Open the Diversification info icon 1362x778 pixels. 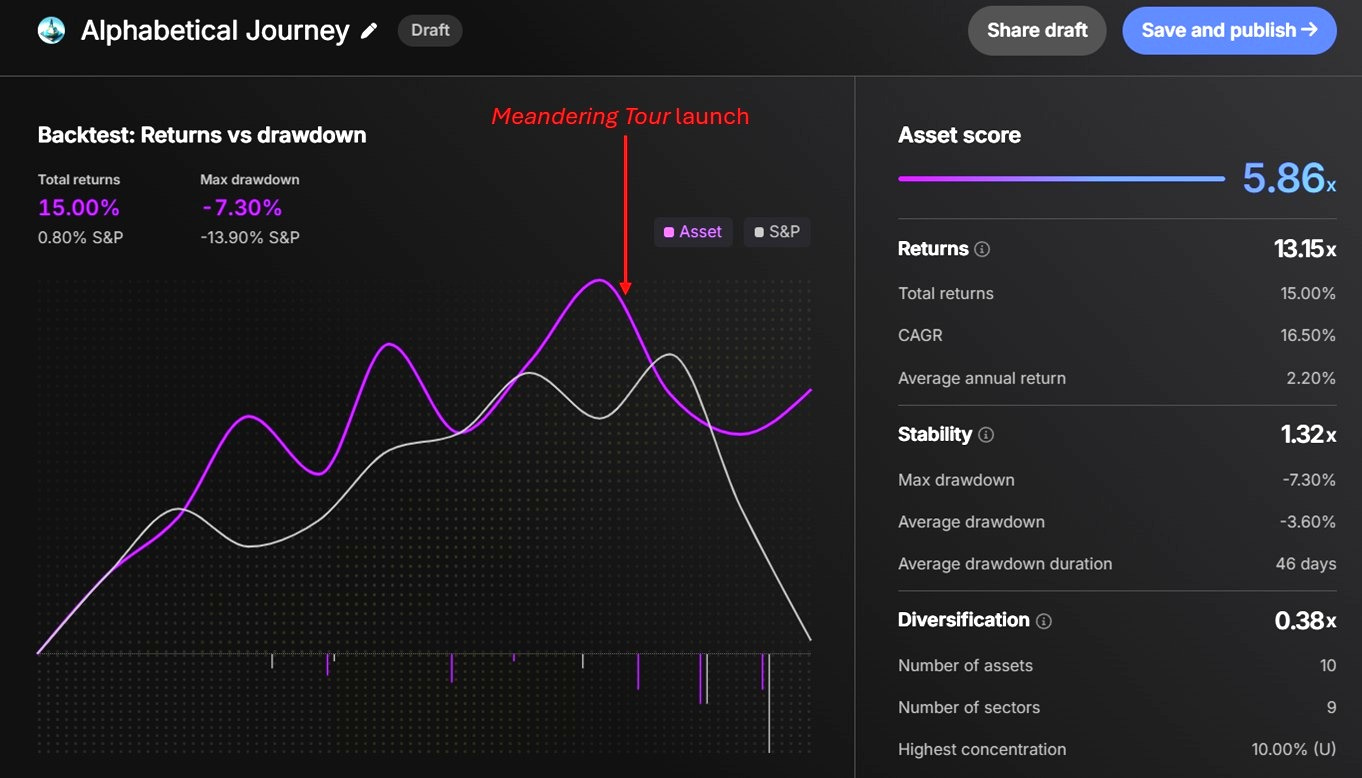[x=1044, y=621]
